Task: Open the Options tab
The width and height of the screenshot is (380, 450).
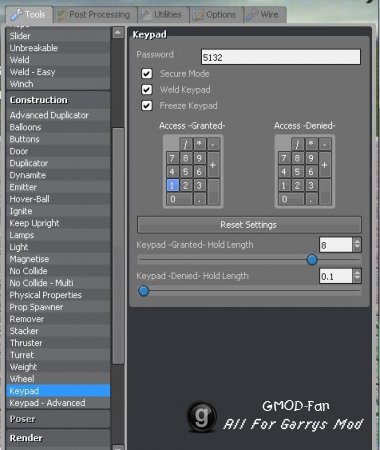Action: click(x=217, y=15)
